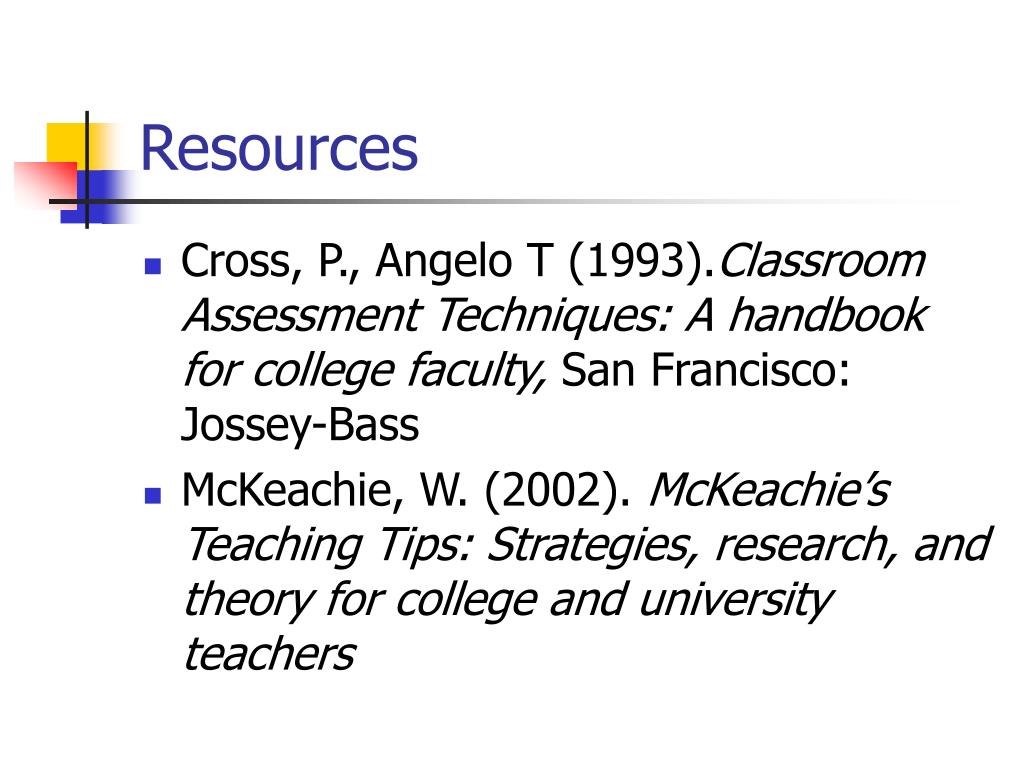The height and width of the screenshot is (768, 1024).
Task: Click the text "McKeachie, W. (2002)."
Action: click(x=406, y=490)
